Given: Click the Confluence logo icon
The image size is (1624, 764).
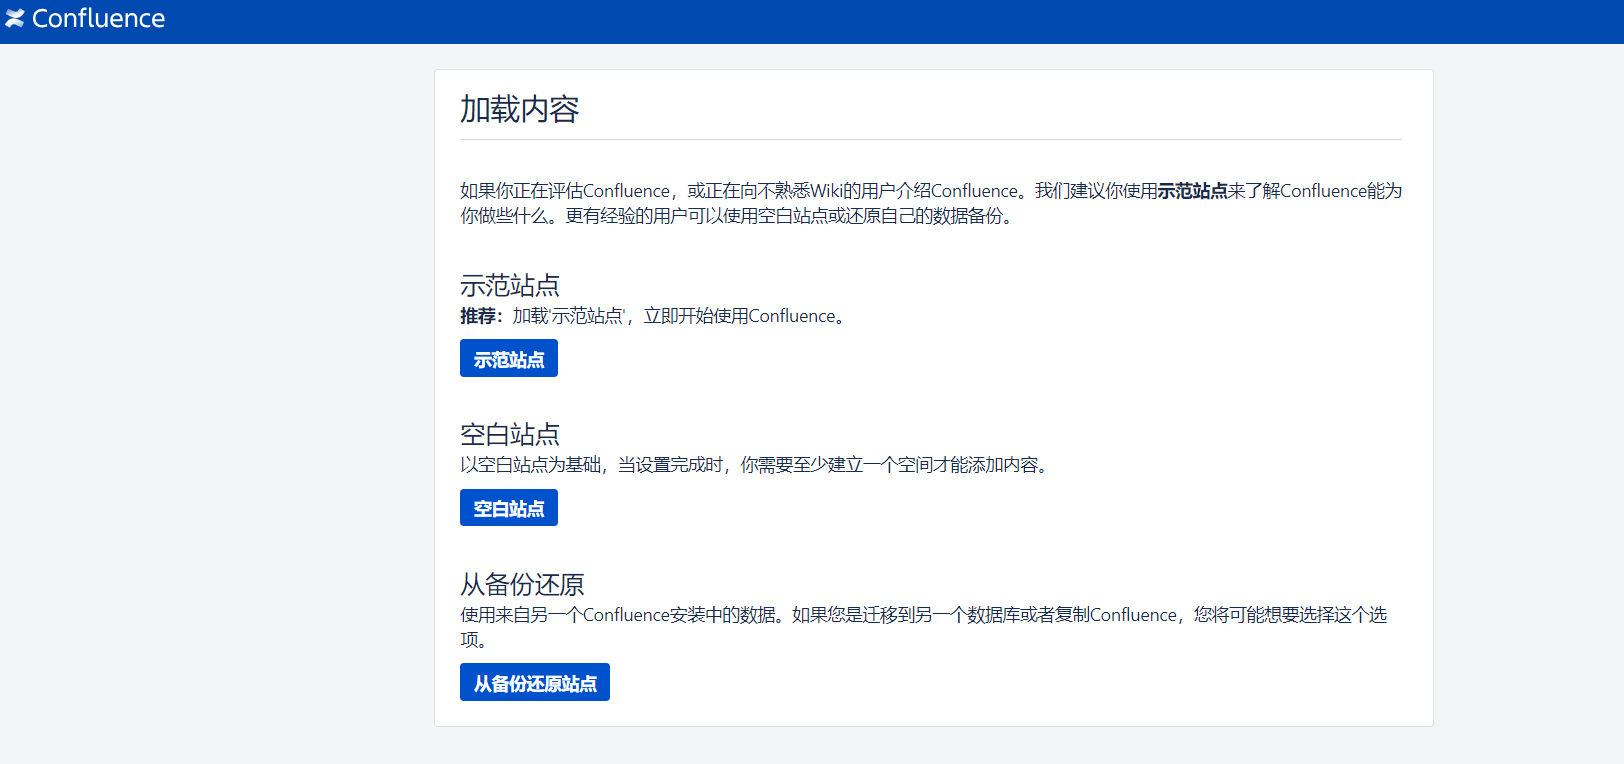Looking at the screenshot, I should pos(15,18).
